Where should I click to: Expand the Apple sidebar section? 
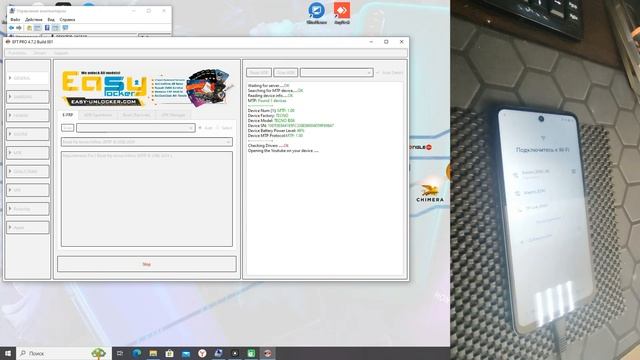27,227
